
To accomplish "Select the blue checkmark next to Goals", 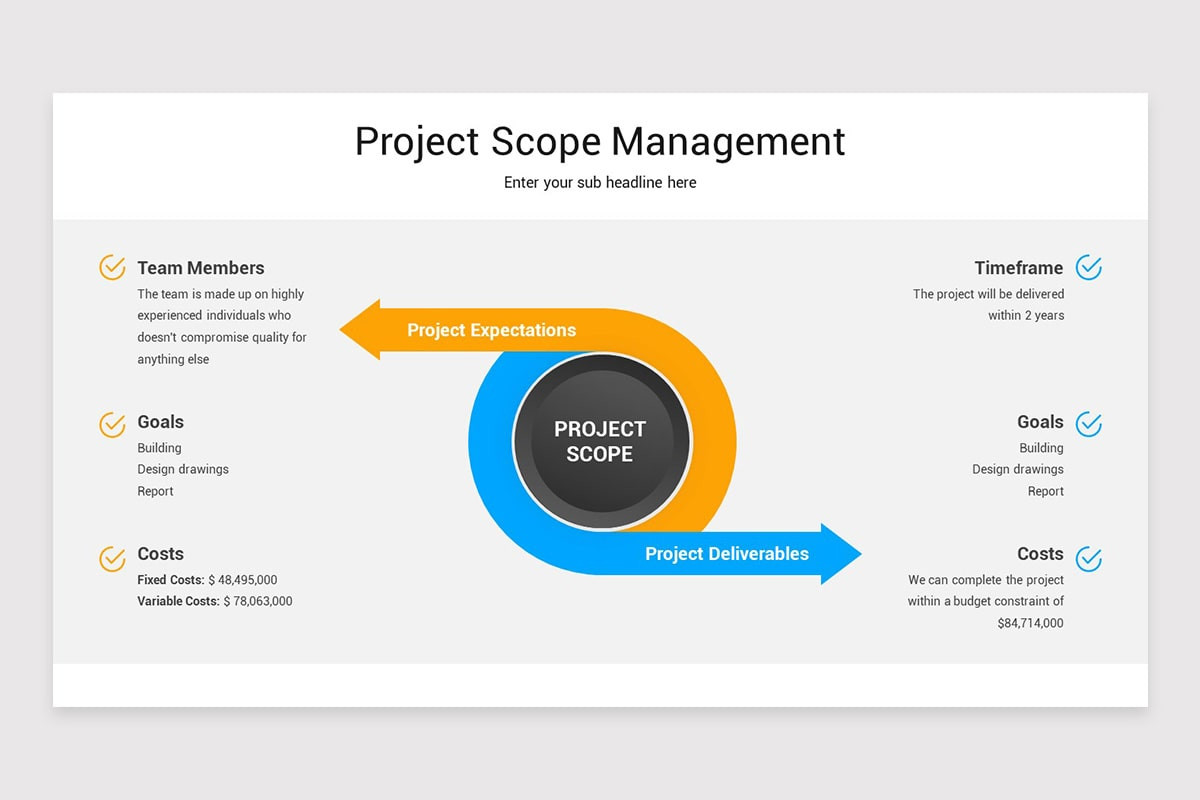I will tap(1088, 424).
